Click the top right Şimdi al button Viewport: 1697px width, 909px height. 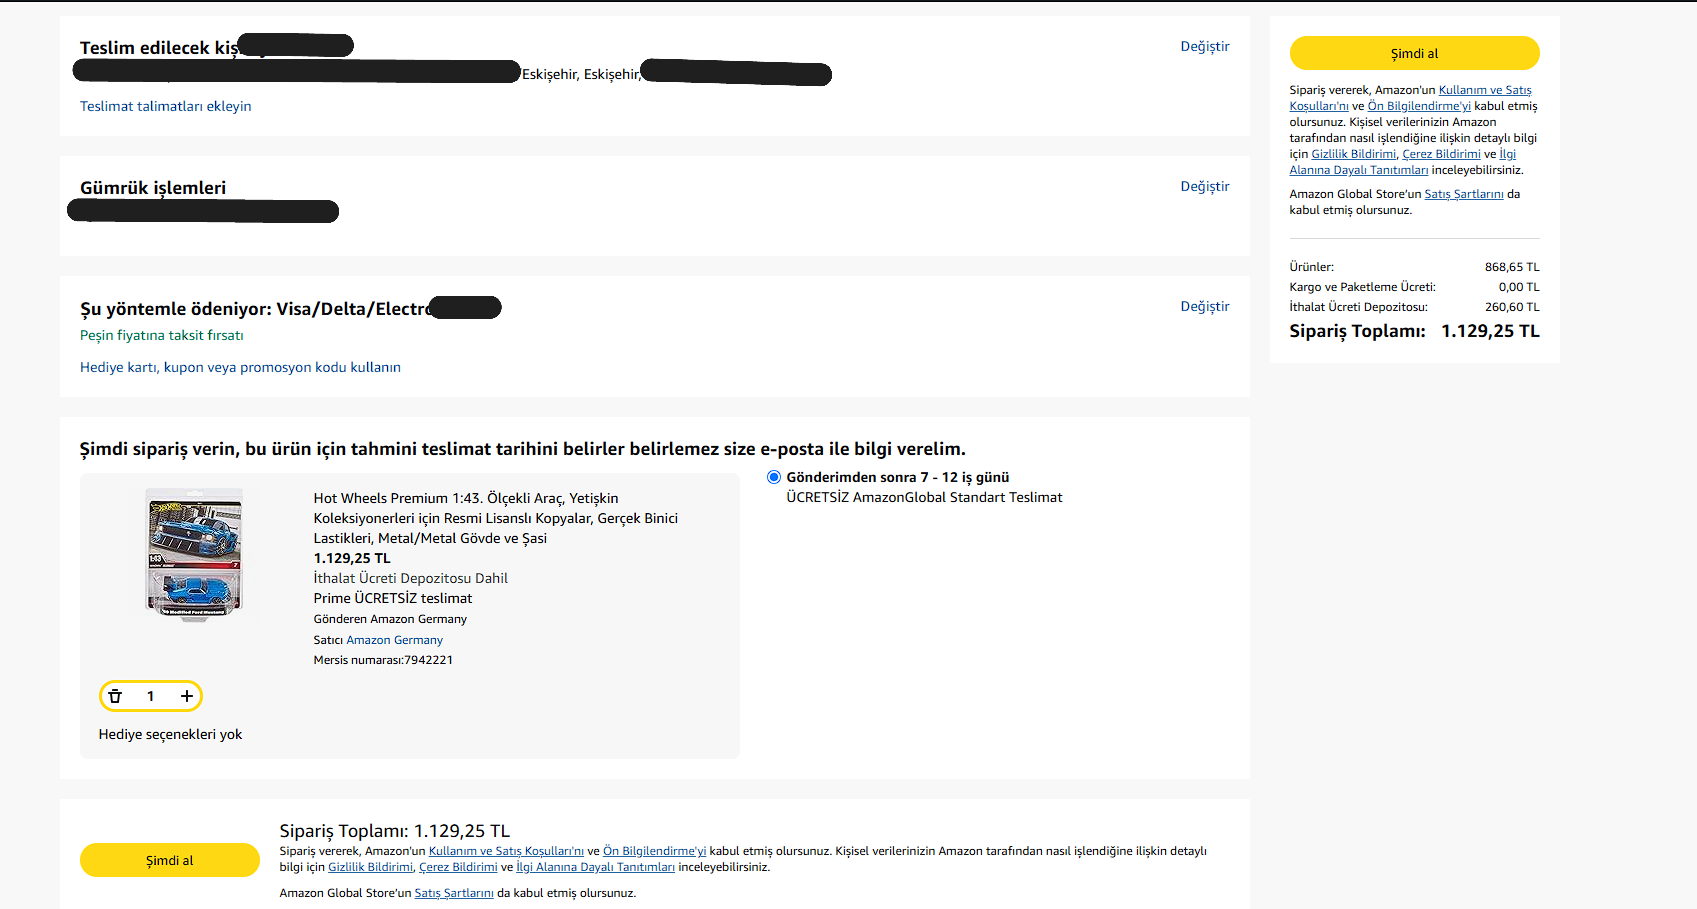(1414, 53)
